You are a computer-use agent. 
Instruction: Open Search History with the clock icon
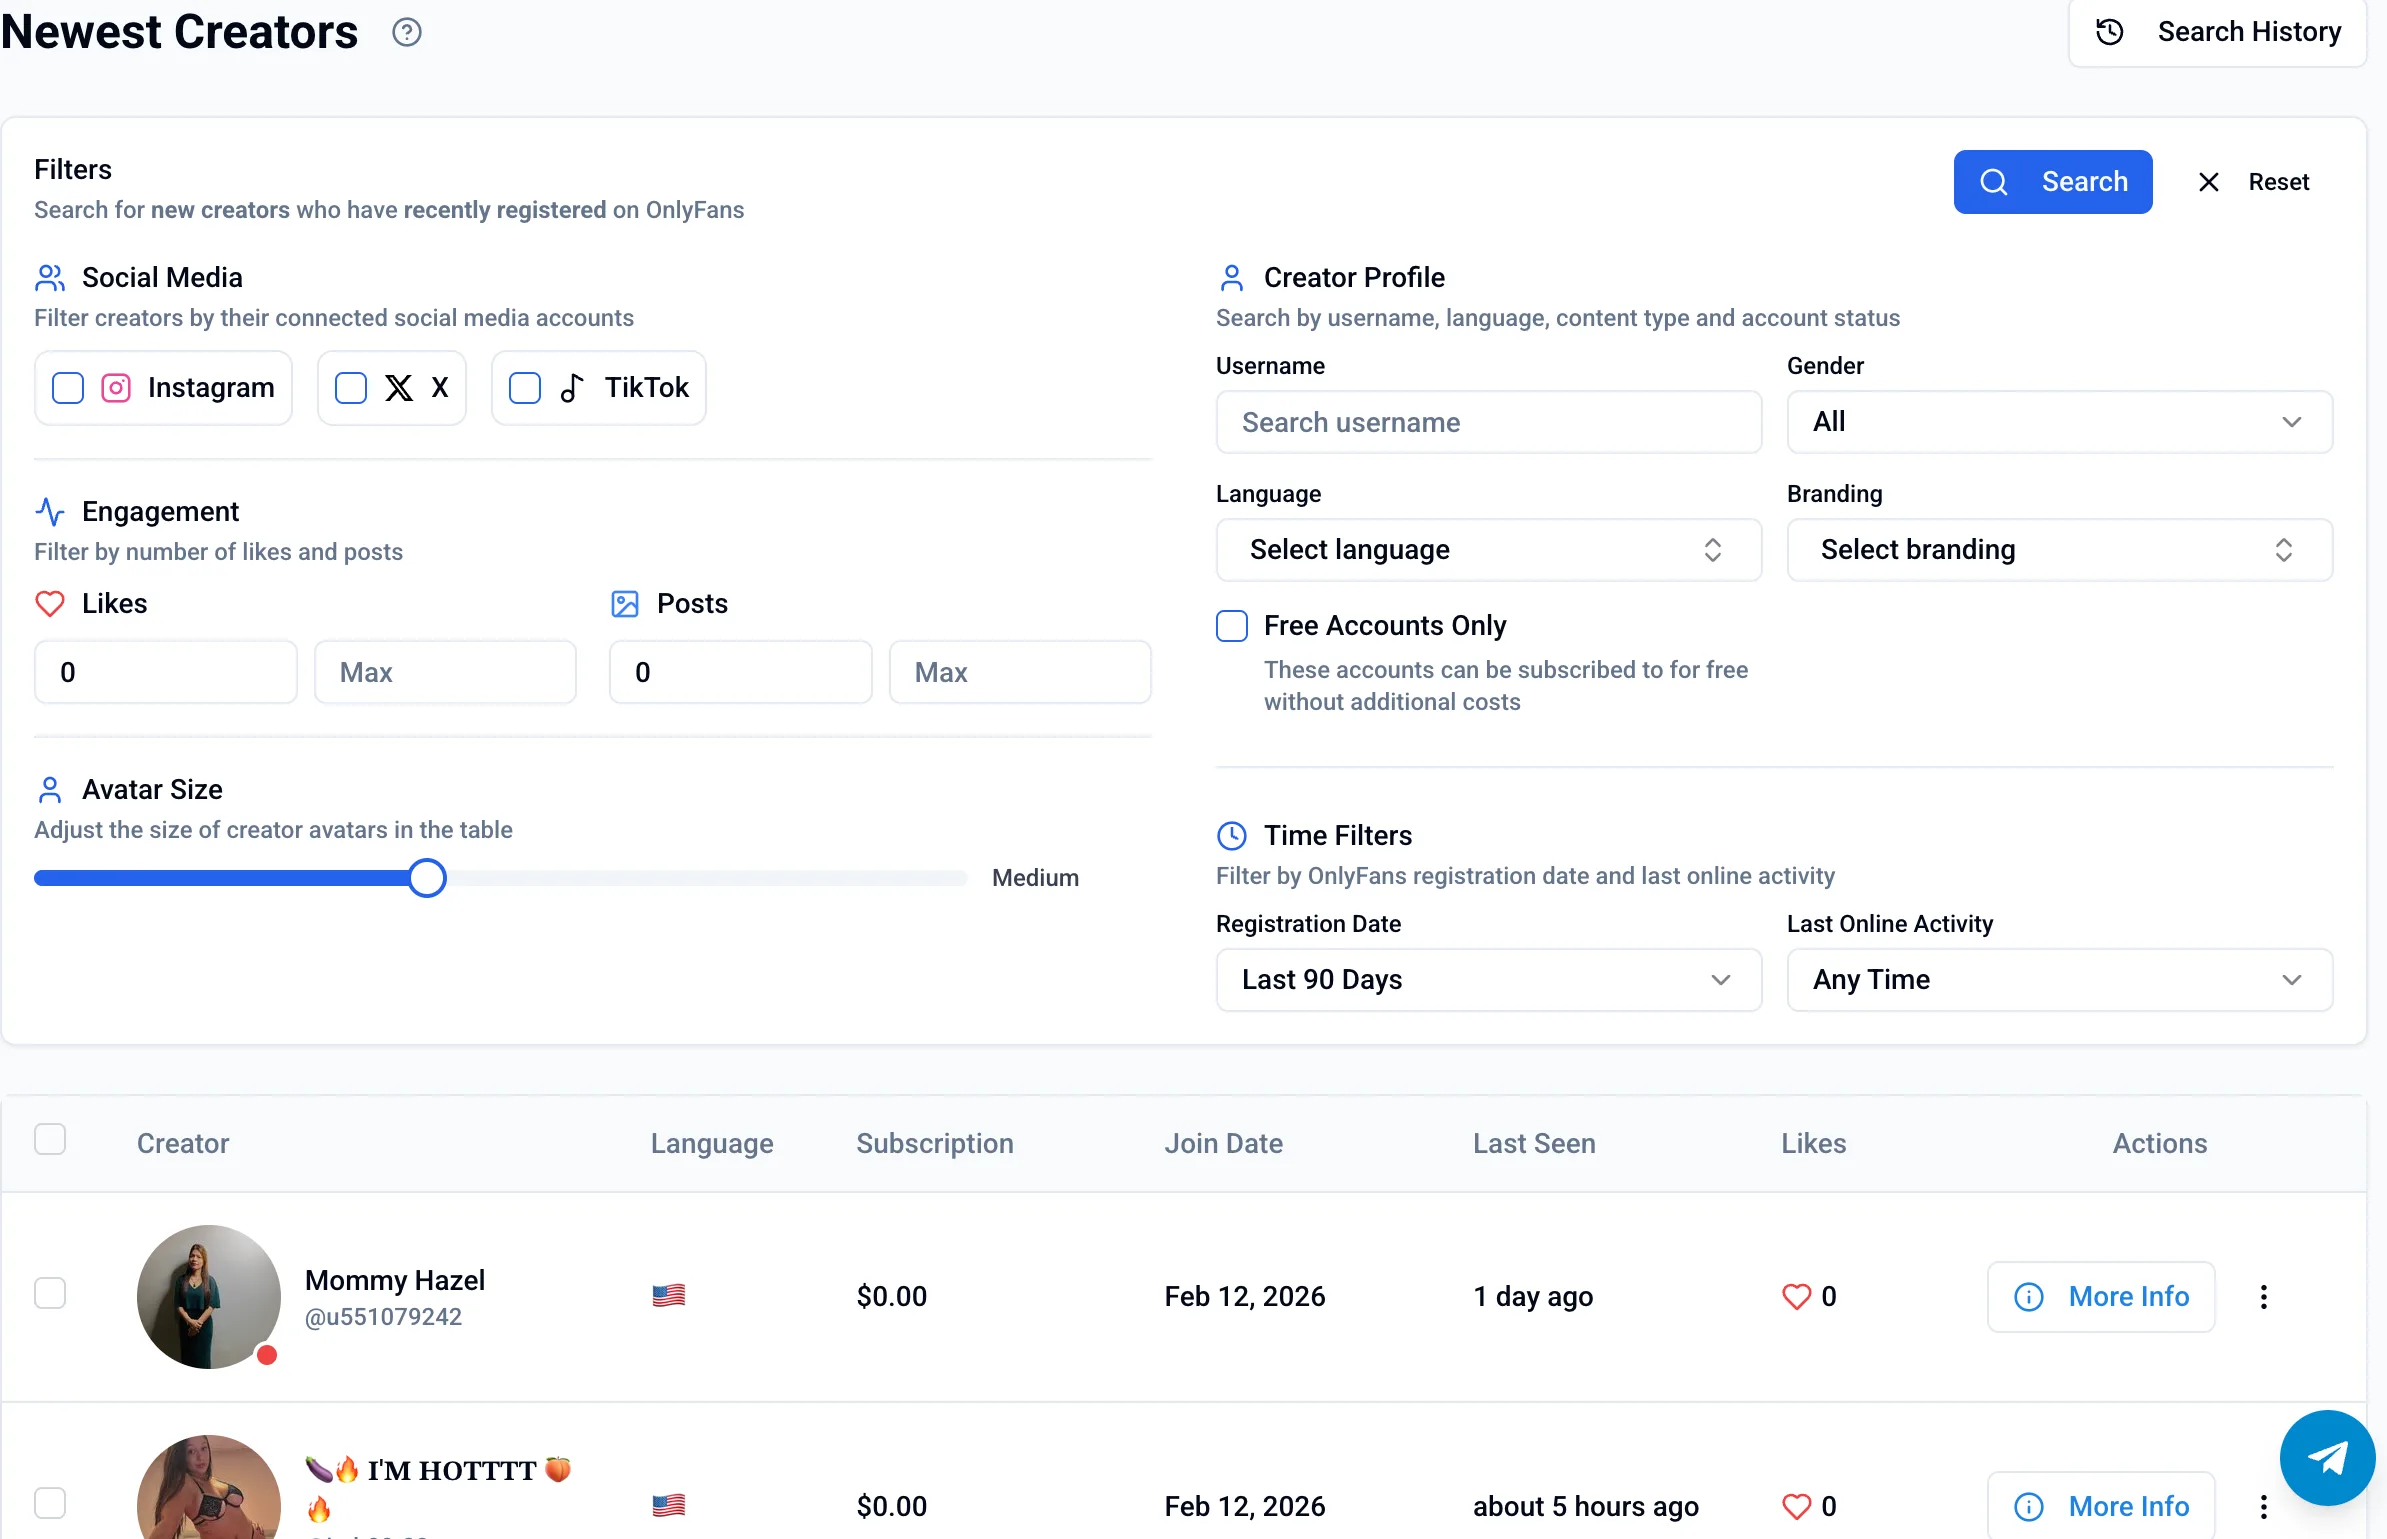[x=2109, y=33]
